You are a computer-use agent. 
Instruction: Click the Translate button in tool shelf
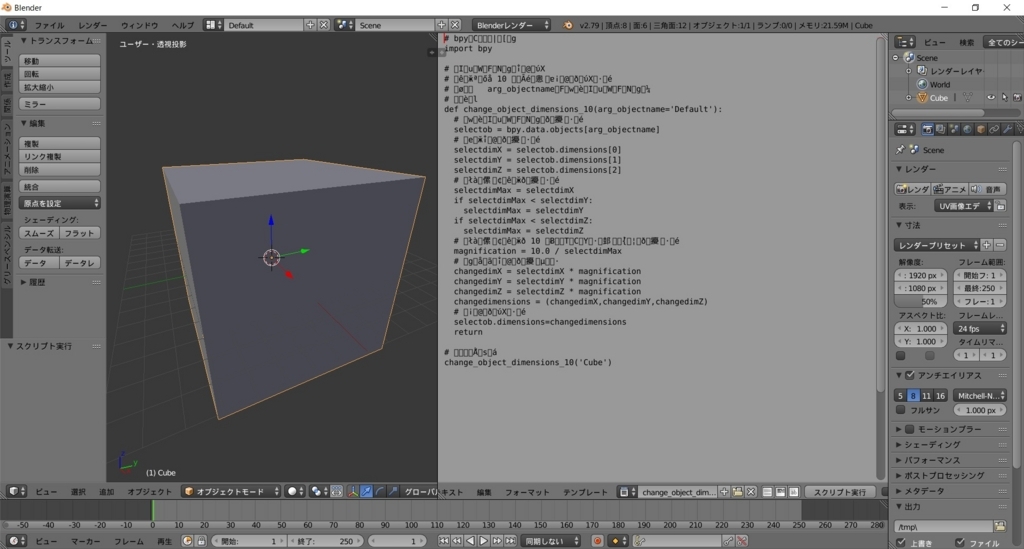click(x=59, y=61)
